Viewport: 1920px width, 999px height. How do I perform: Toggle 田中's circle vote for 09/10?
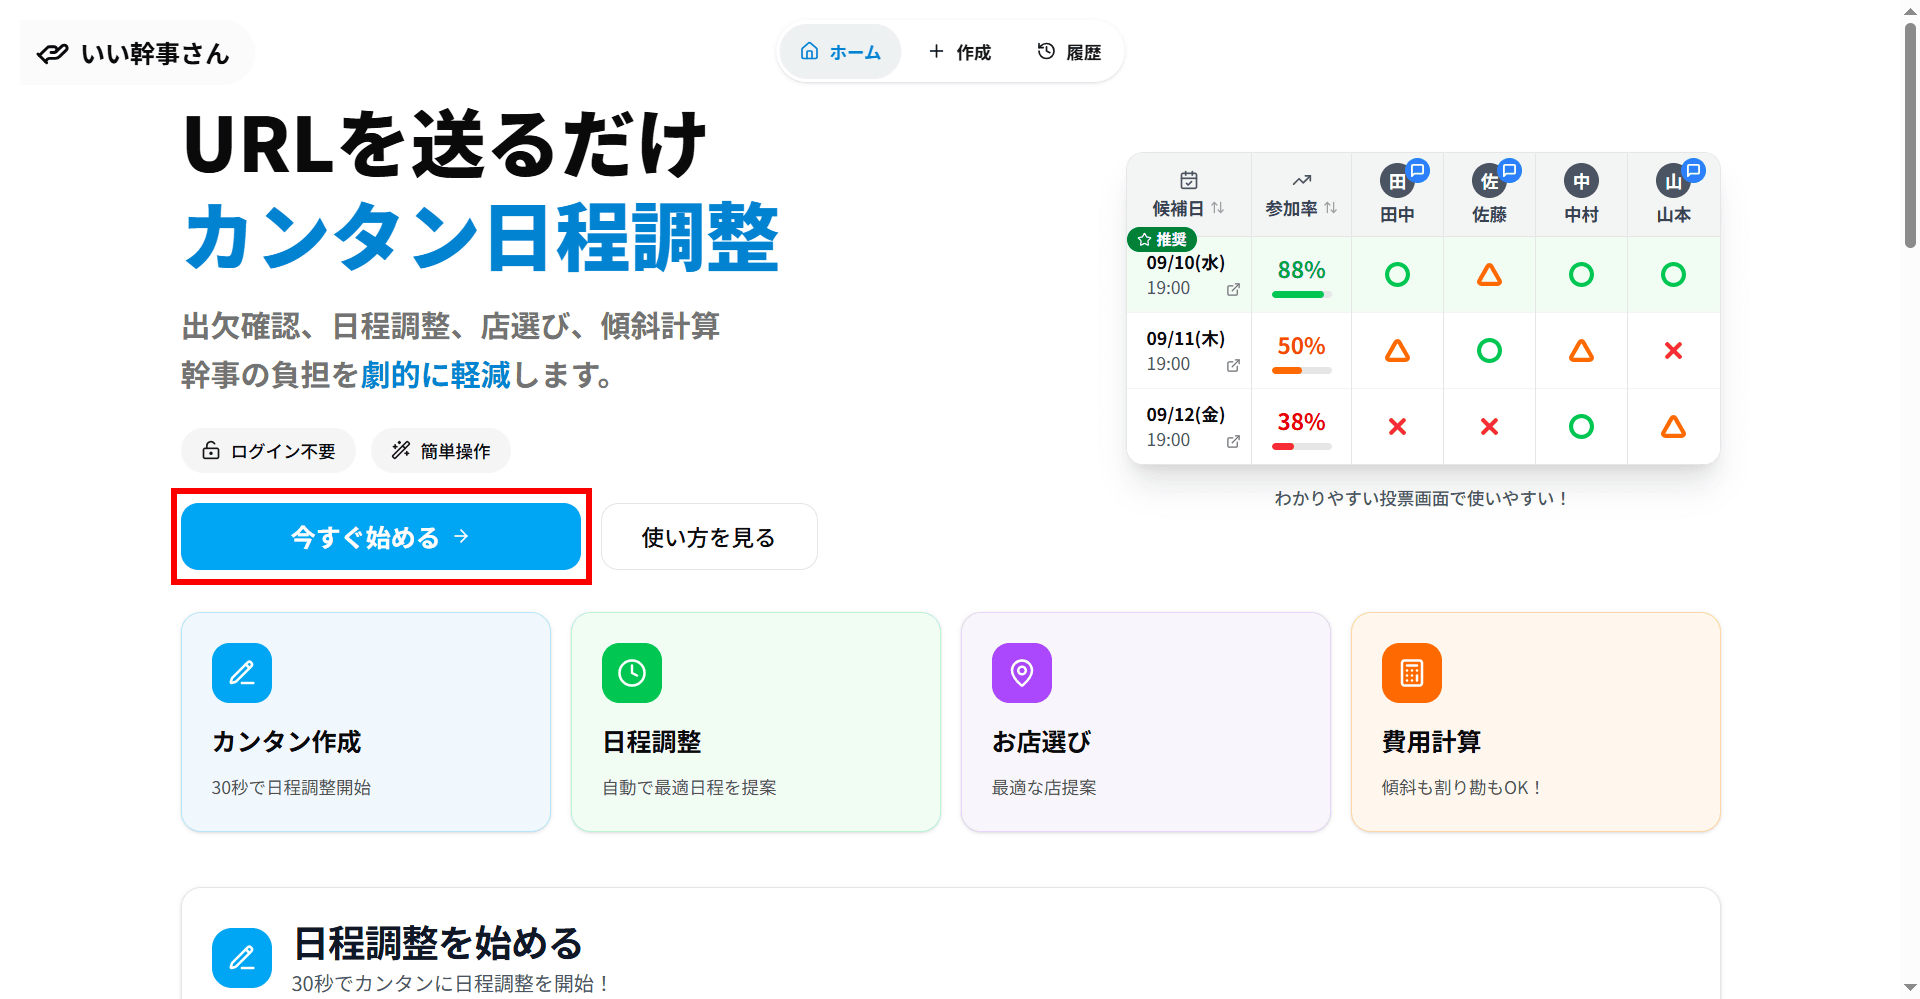(x=1397, y=275)
